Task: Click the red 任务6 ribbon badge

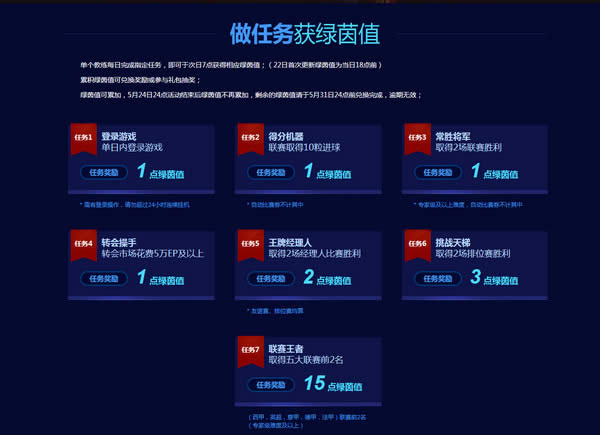Action: point(417,244)
